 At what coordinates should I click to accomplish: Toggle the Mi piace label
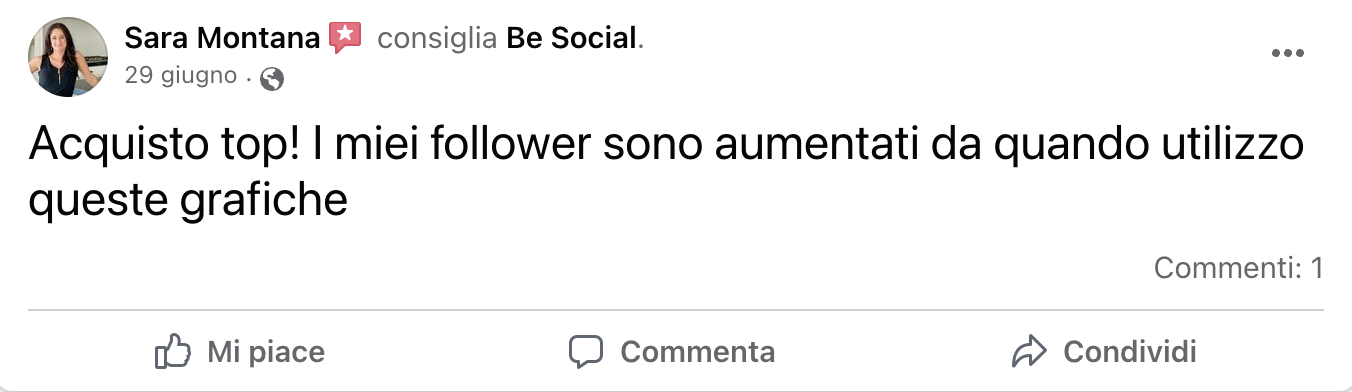point(266,352)
